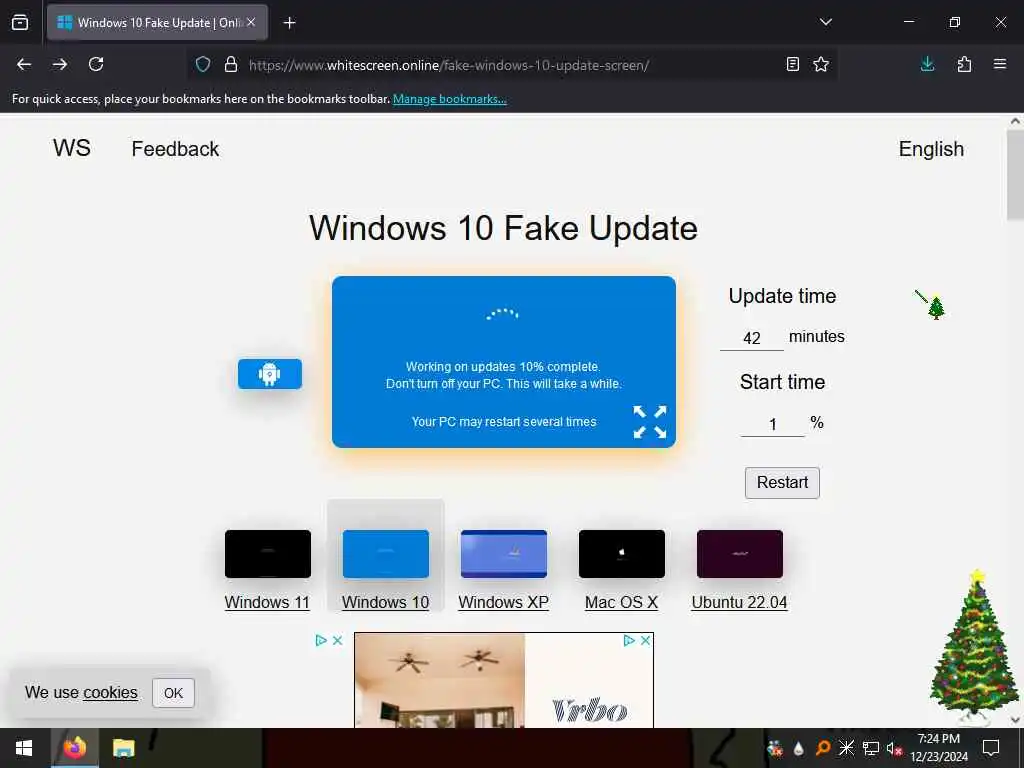
Task: Select the Windows 11 thumbnail
Action: pos(268,554)
